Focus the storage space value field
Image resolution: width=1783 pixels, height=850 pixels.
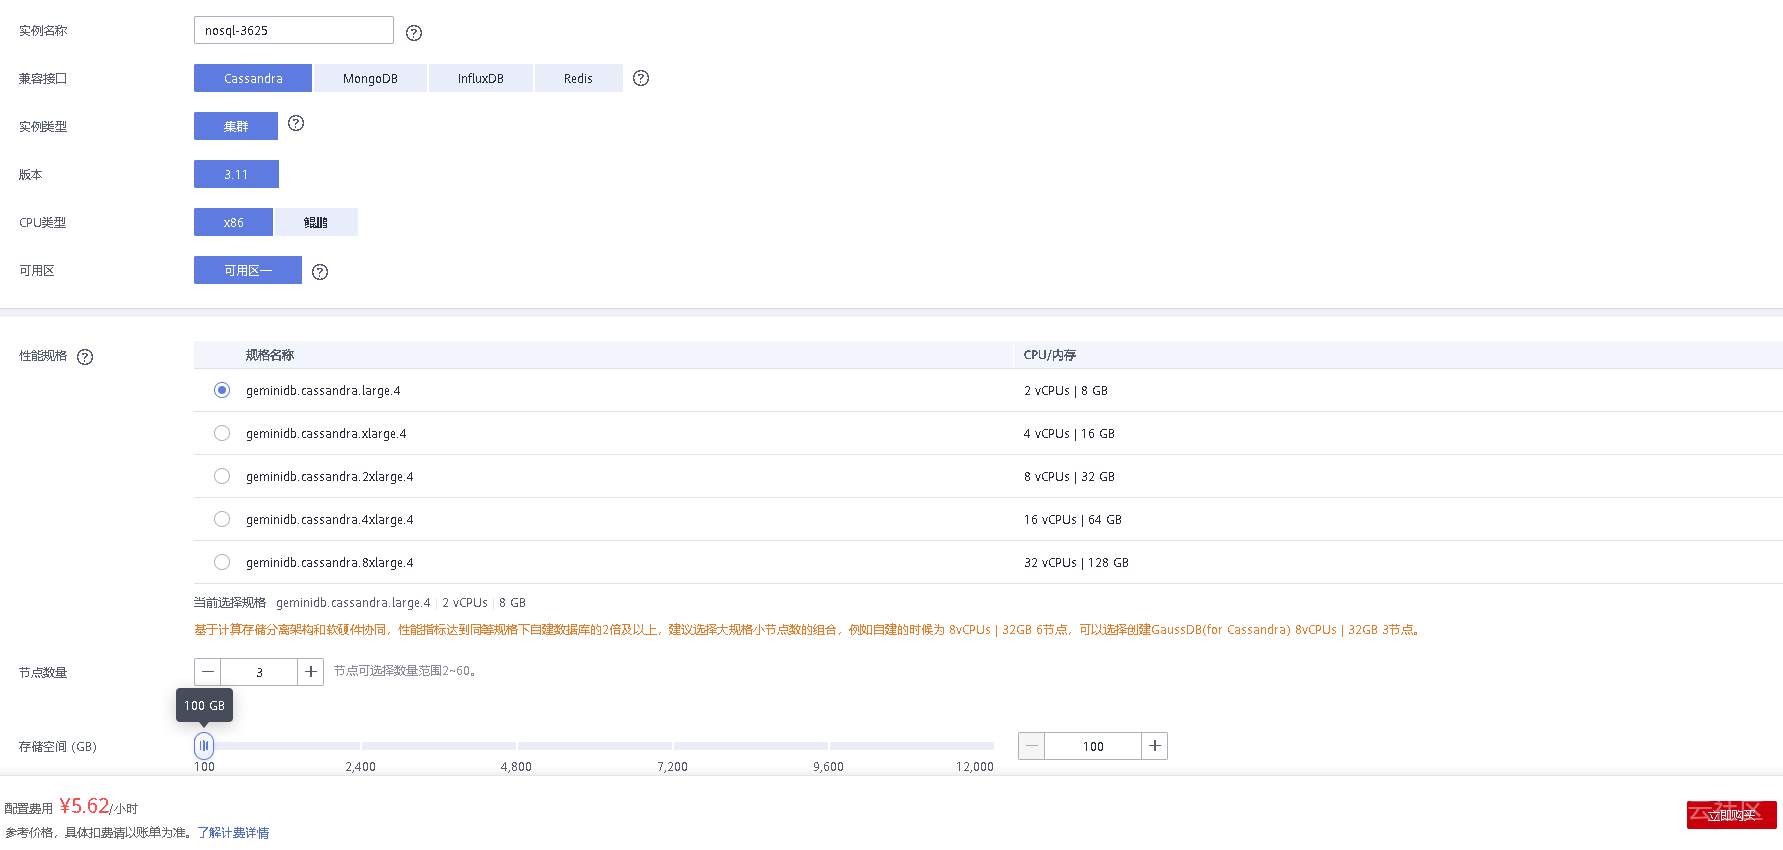click(x=1093, y=746)
